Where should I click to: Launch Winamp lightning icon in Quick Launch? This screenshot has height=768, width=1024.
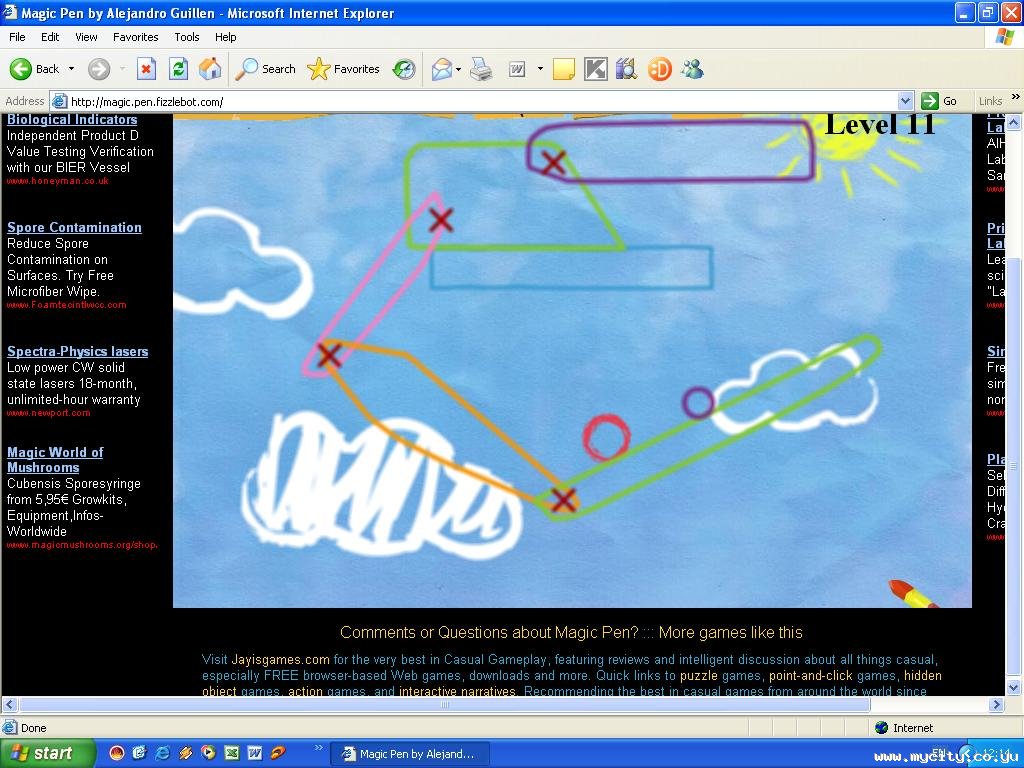coord(185,753)
